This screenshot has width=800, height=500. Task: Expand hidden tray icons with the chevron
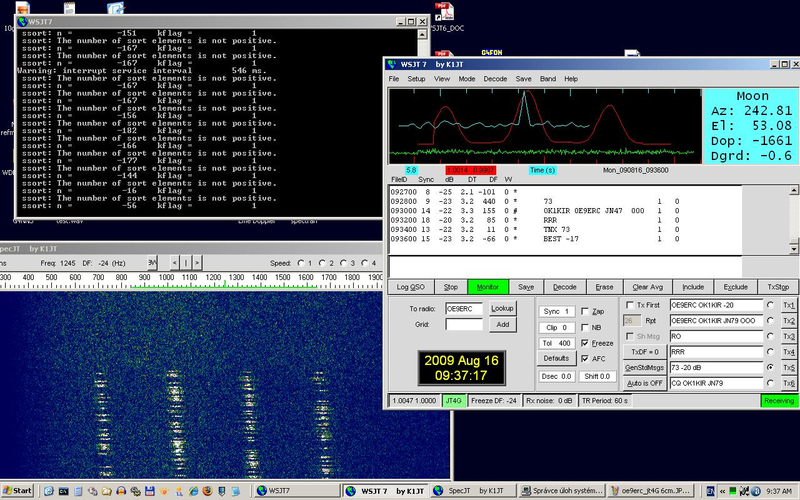click(x=722, y=491)
